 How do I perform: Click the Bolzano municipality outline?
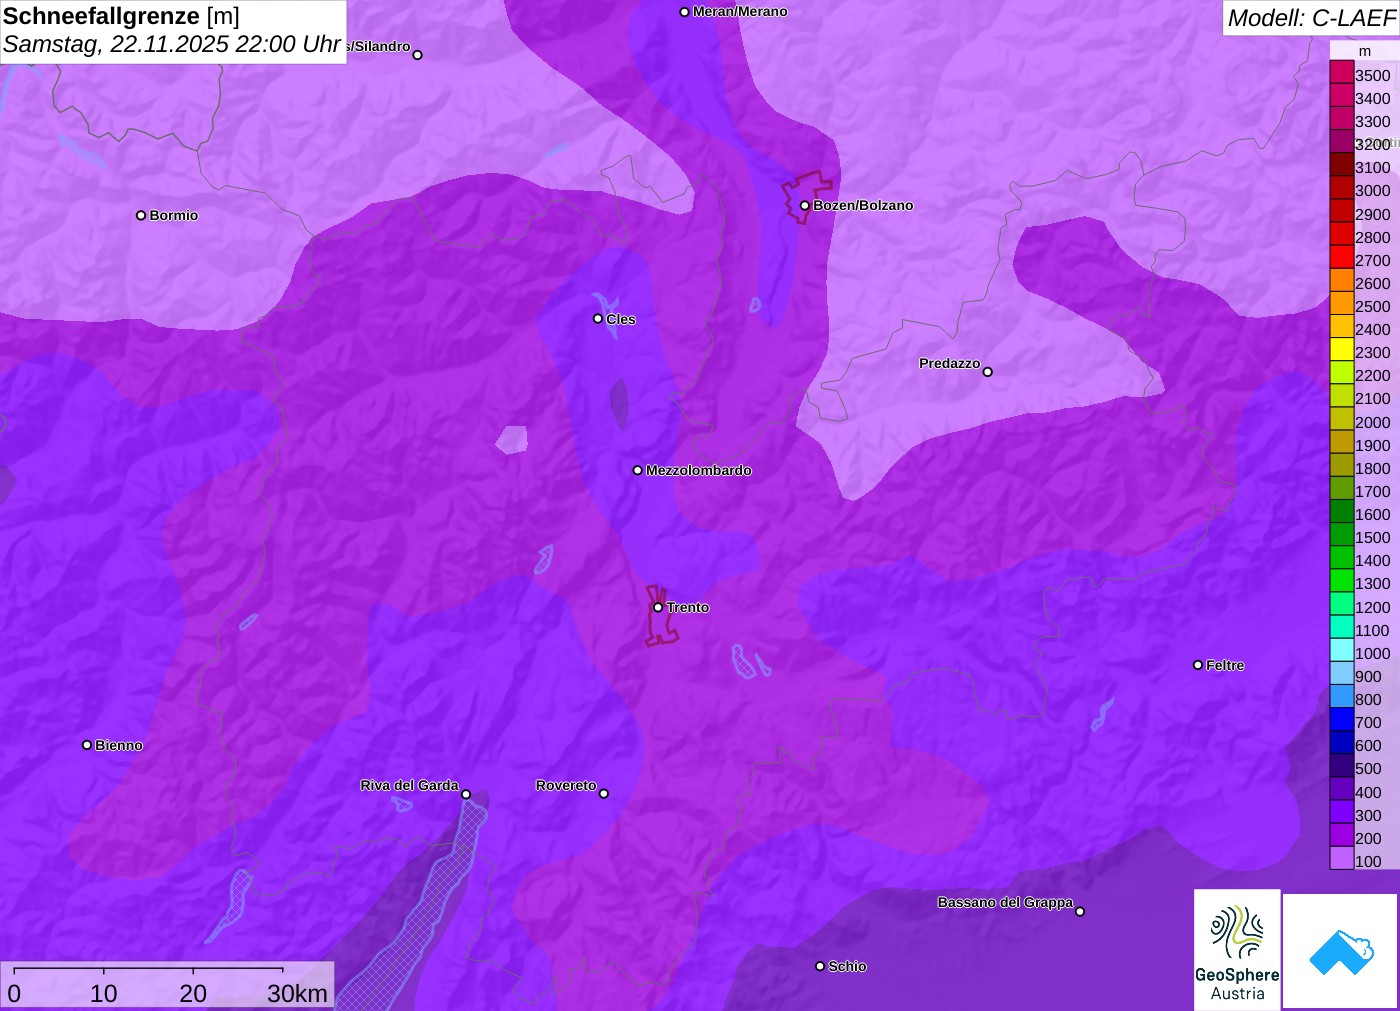click(806, 197)
